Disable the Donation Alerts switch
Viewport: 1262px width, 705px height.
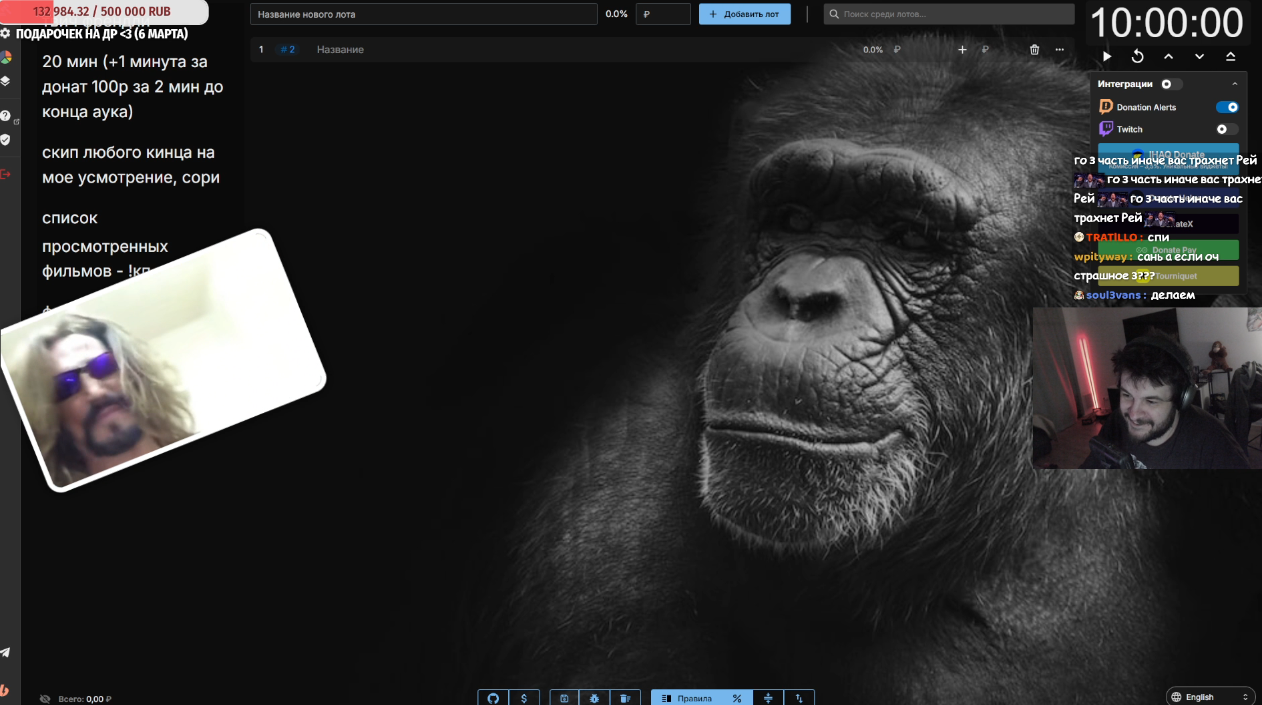pyautogui.click(x=1227, y=107)
